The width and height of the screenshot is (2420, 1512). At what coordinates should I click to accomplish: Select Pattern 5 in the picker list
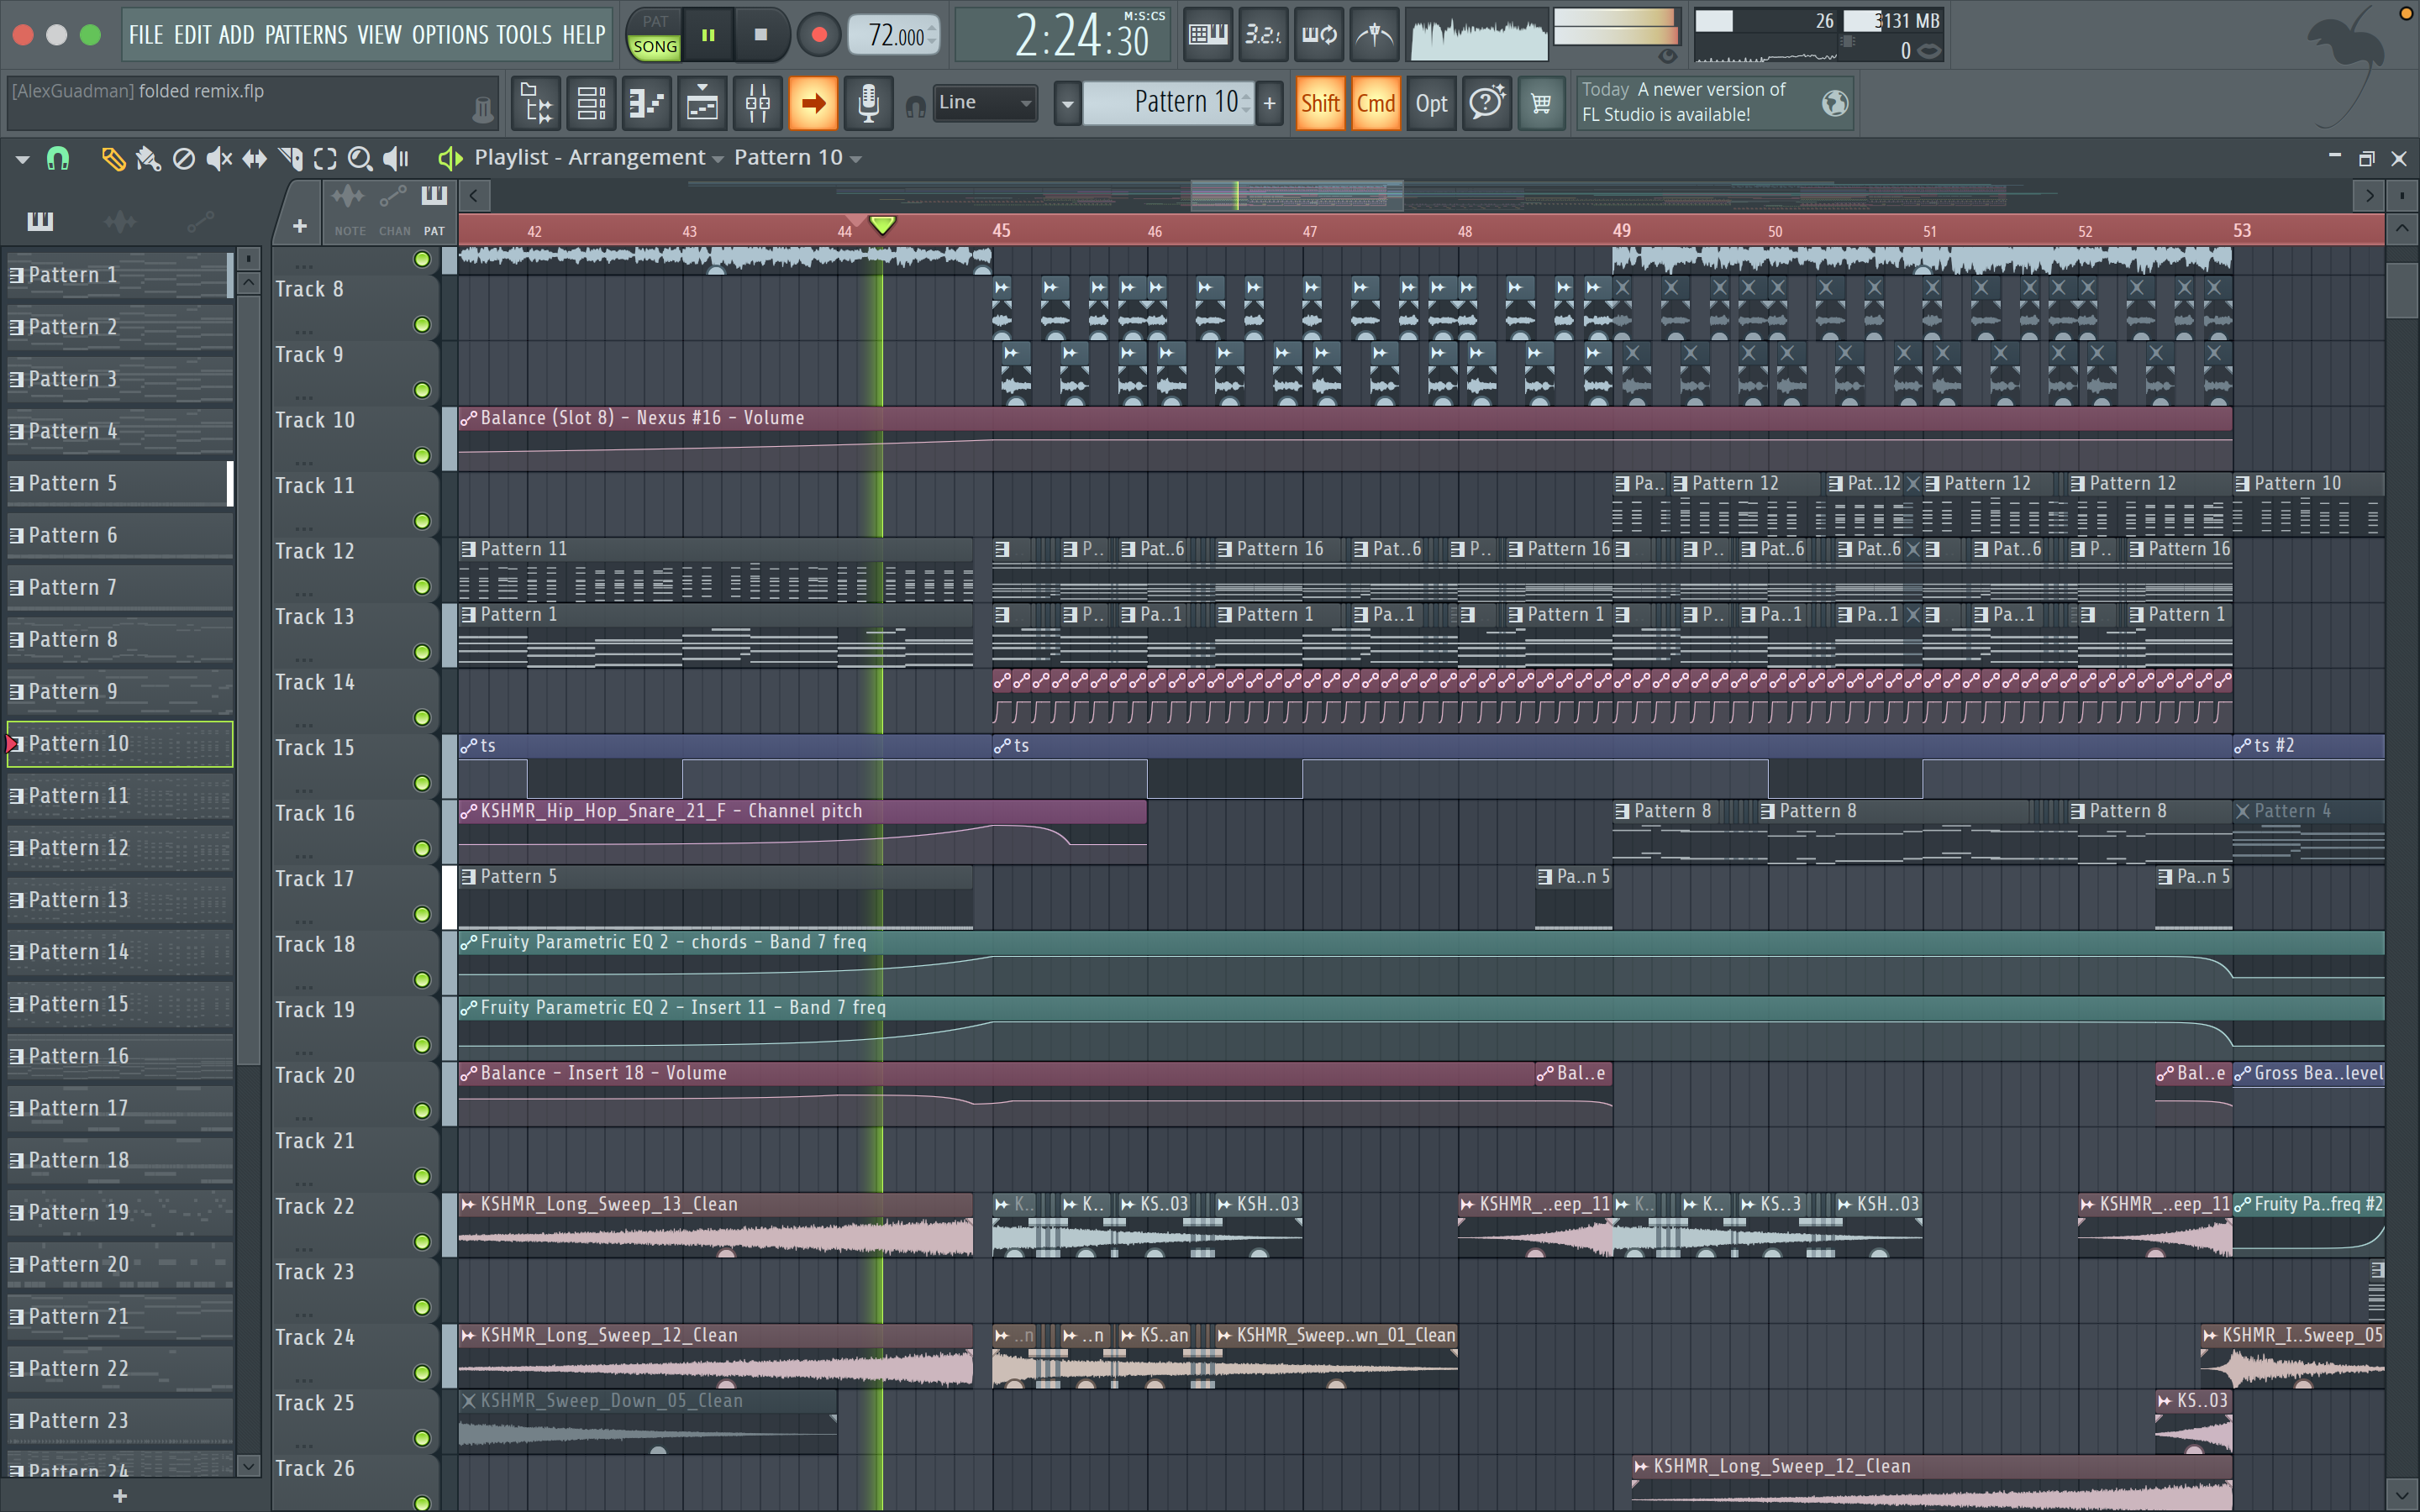coord(120,484)
